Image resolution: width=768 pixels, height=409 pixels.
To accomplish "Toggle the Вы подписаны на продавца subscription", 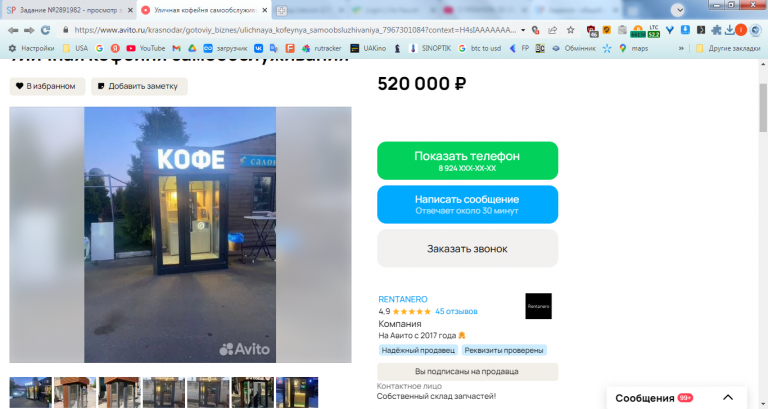I will (x=467, y=371).
